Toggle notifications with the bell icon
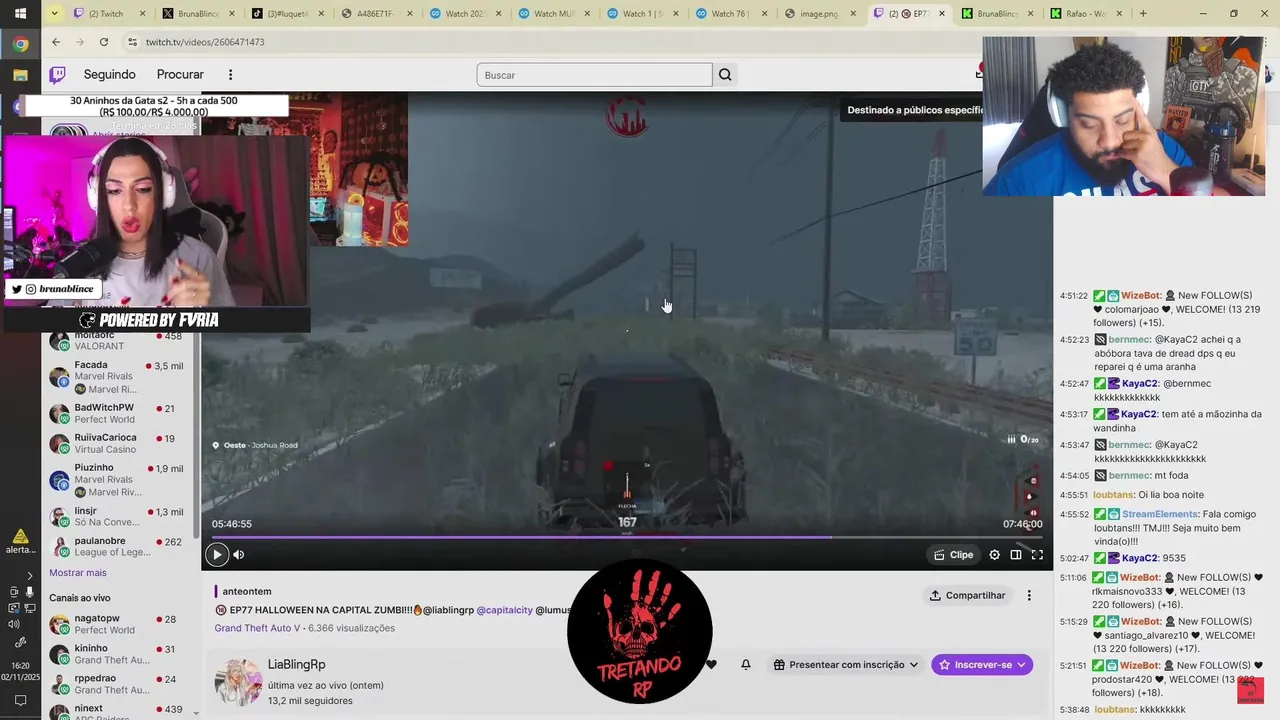The width and height of the screenshot is (1280, 720). point(745,665)
